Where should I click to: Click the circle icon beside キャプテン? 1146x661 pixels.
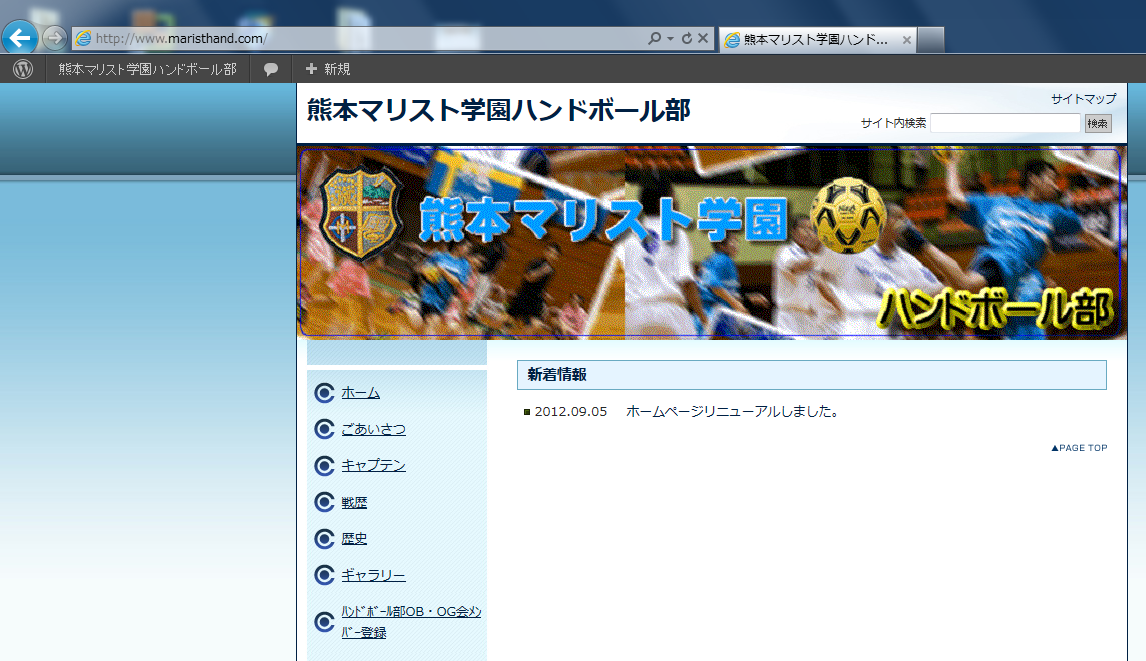325,466
